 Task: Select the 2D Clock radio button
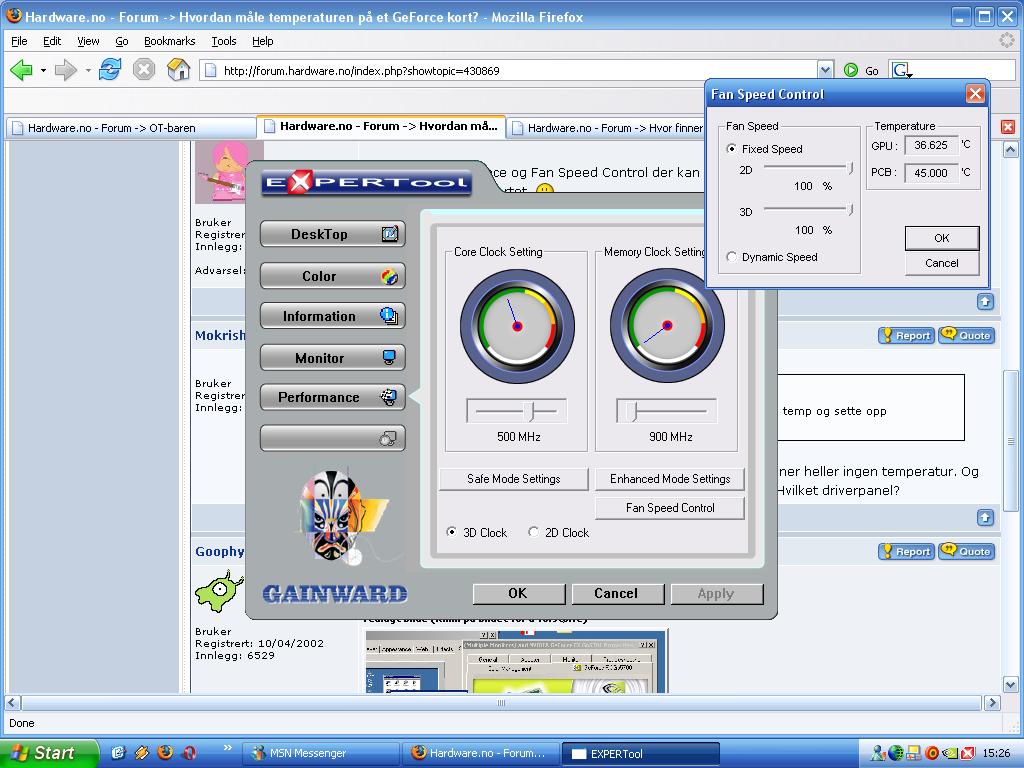pos(534,532)
